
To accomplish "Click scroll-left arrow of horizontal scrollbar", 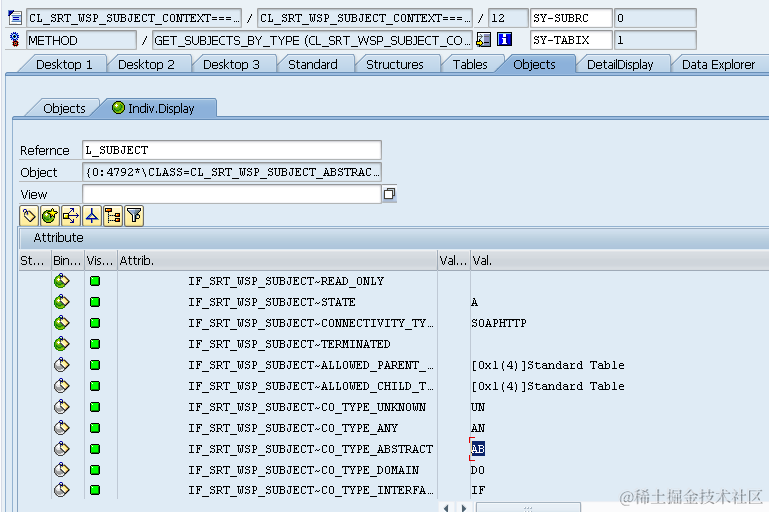I will 446,507.
